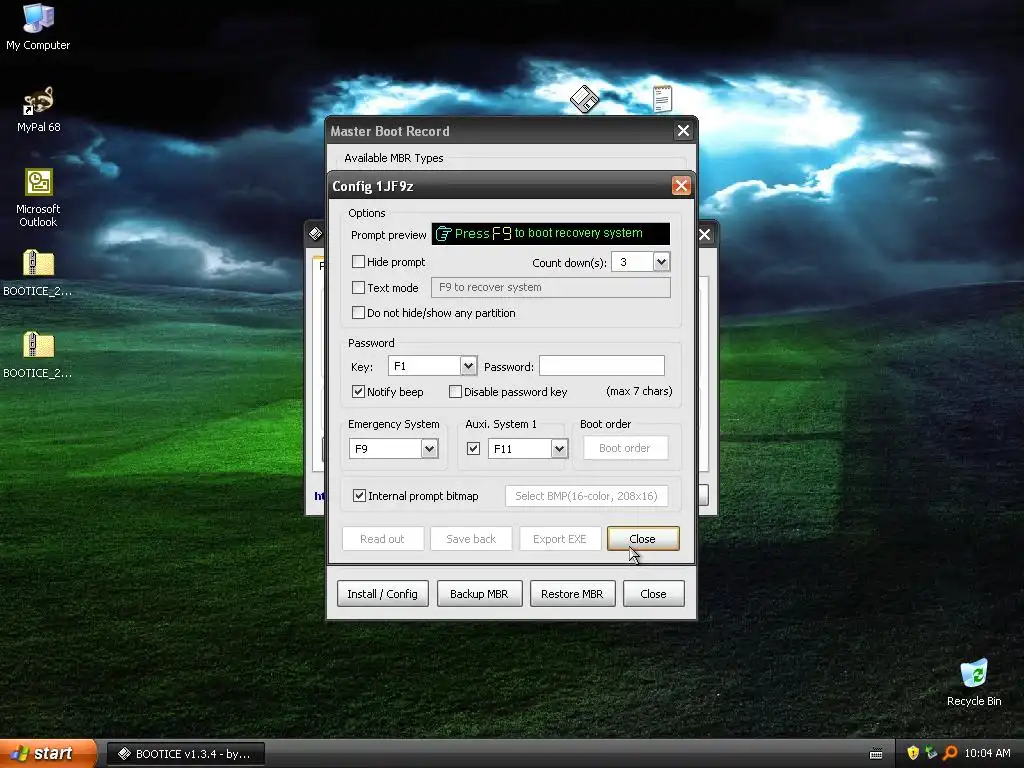Switch to BOOTICE v1.3.4 taskbar button
This screenshot has height=768, width=1024.
[185, 754]
